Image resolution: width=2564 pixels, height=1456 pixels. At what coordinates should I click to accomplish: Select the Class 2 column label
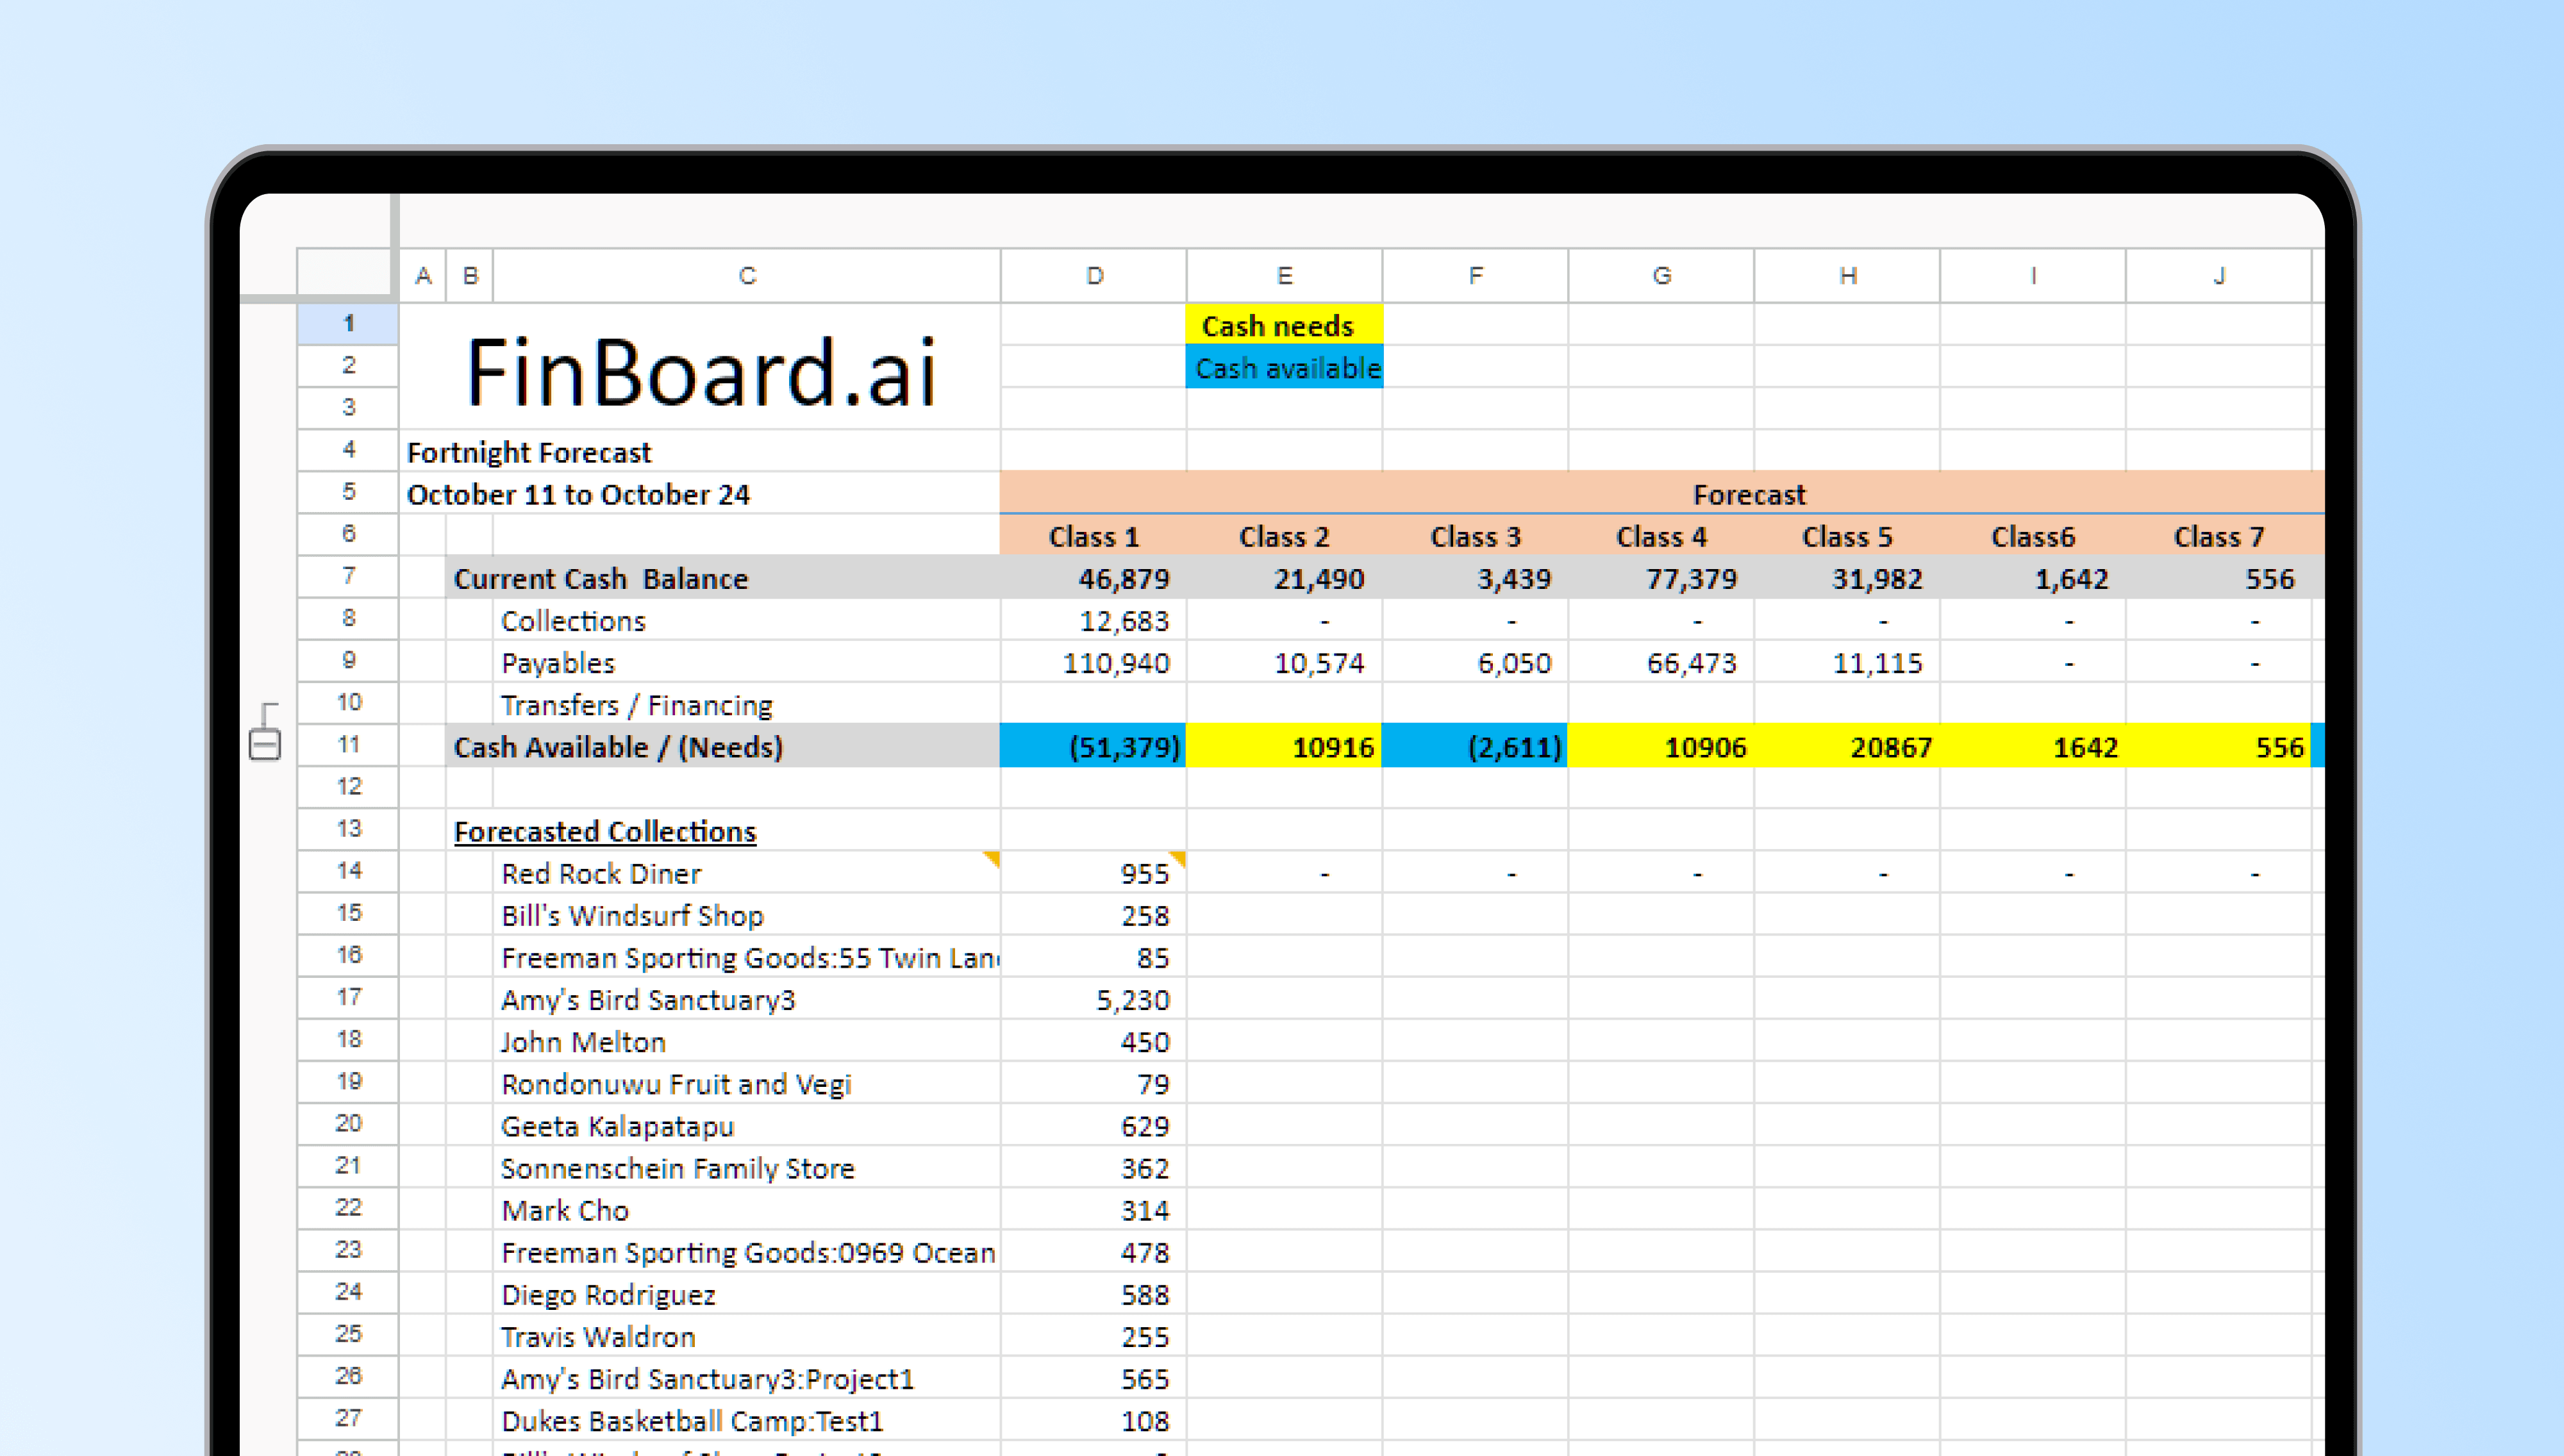(1284, 536)
